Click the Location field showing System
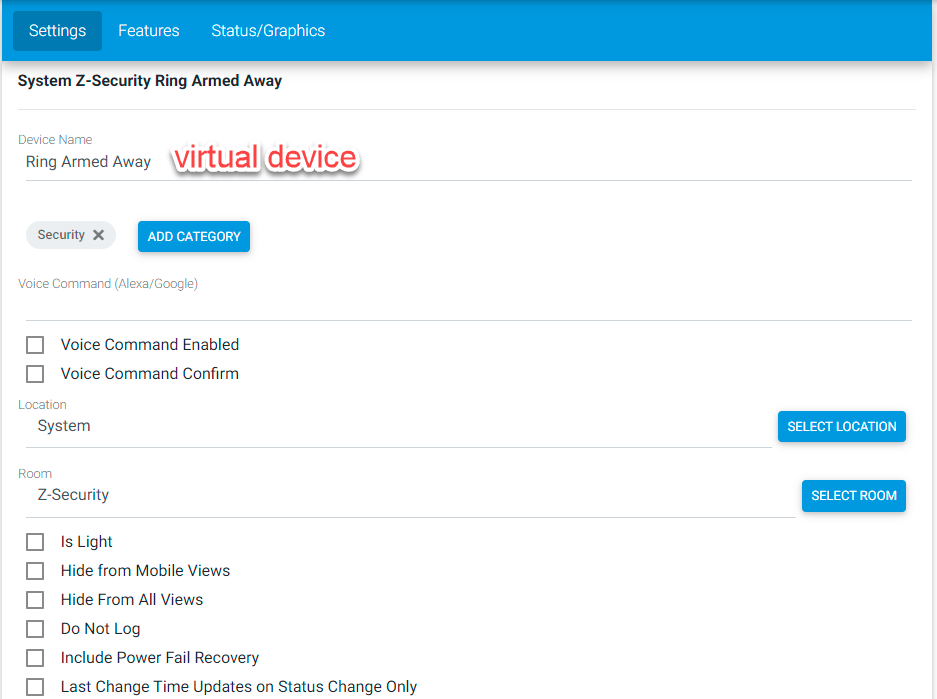Image resolution: width=937 pixels, height=699 pixels. point(399,427)
